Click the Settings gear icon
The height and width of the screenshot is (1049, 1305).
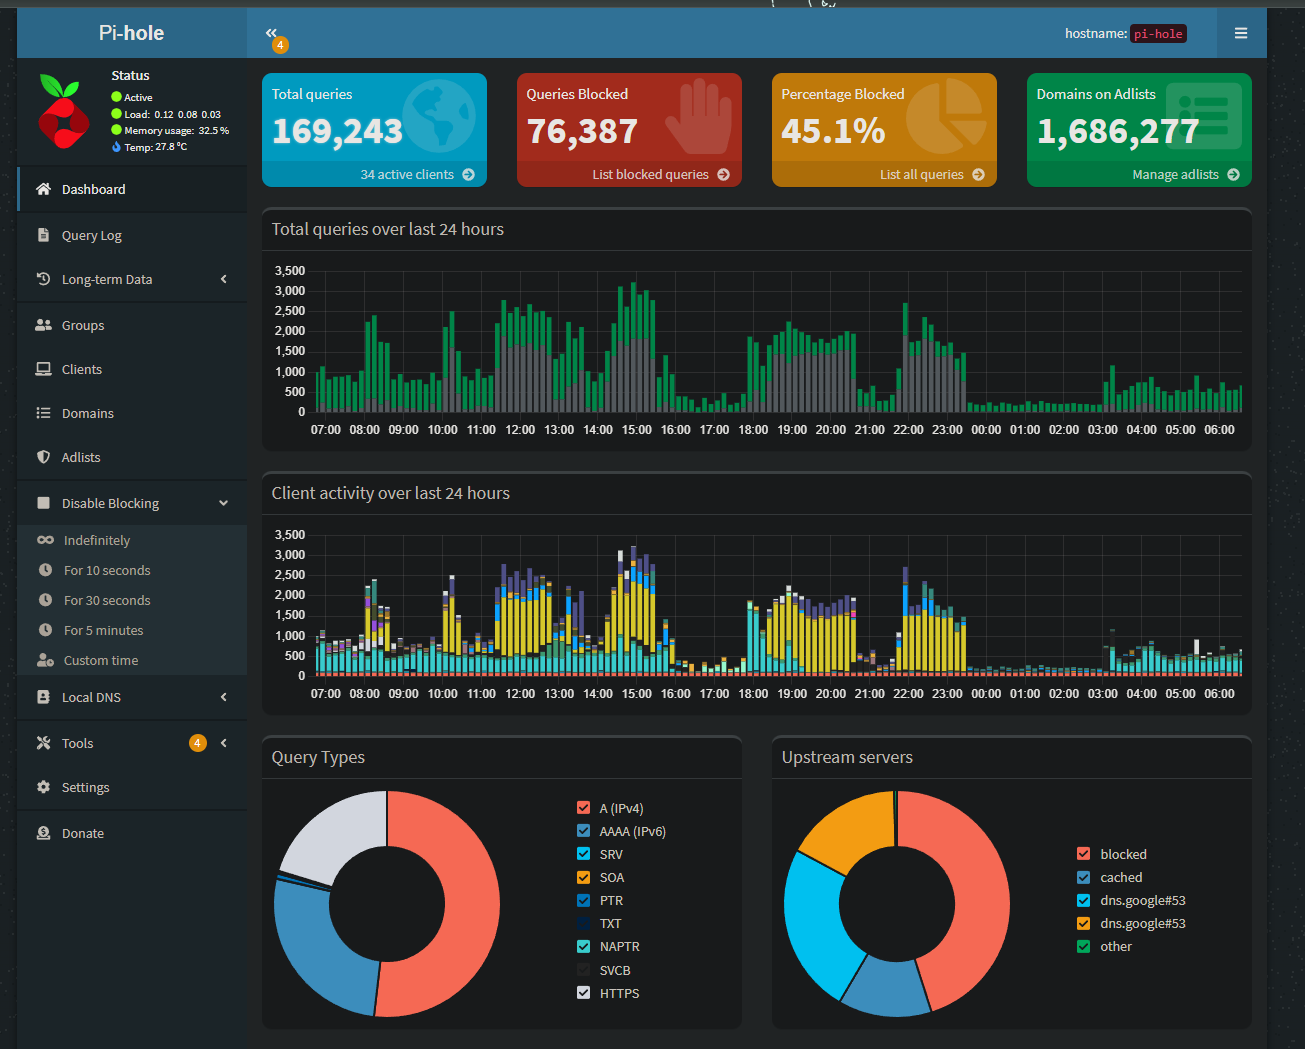point(43,787)
